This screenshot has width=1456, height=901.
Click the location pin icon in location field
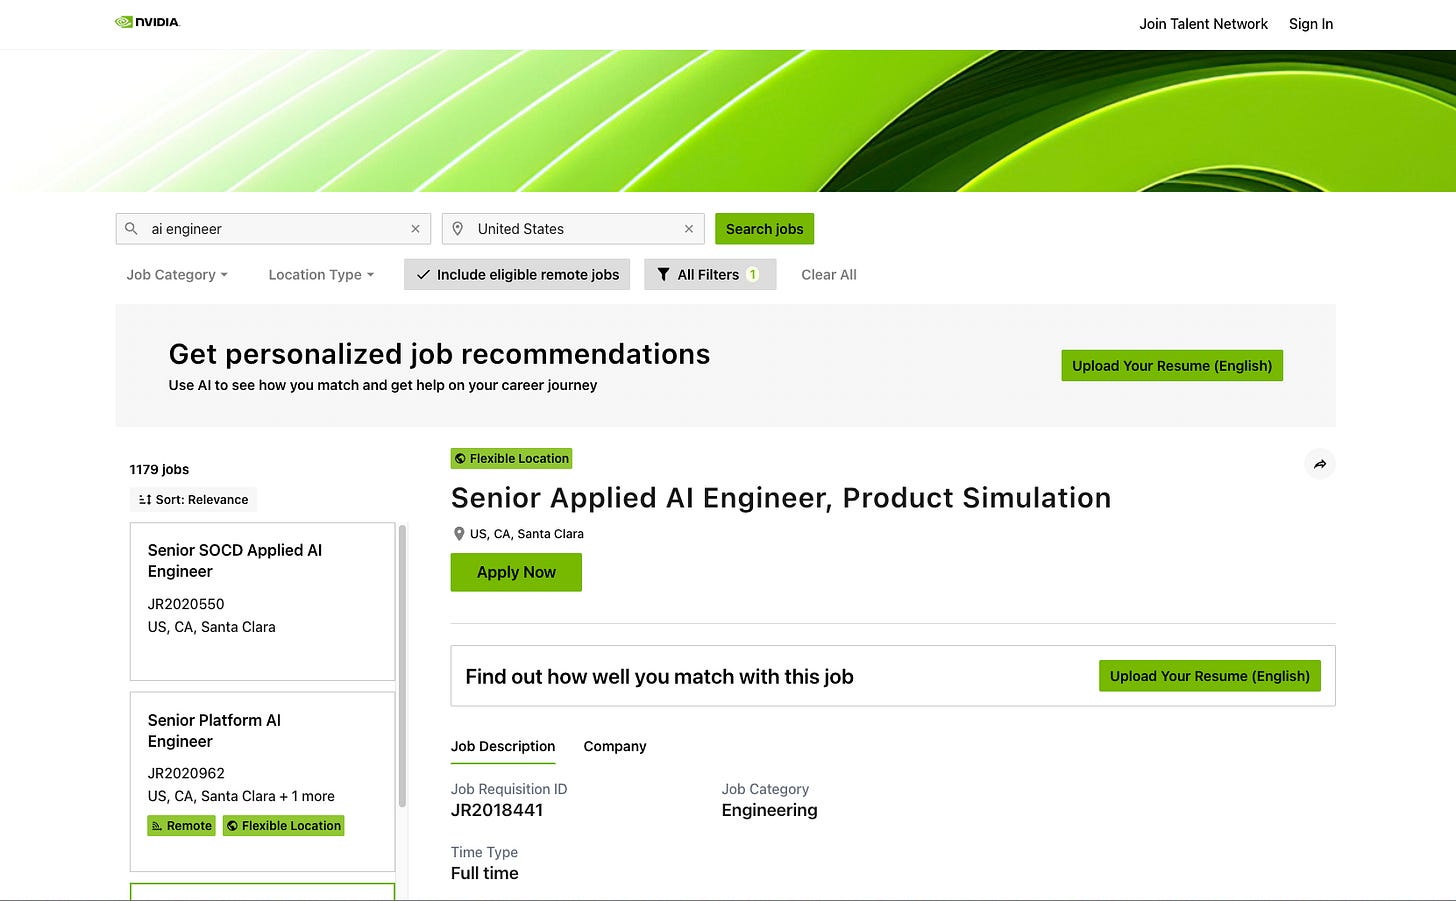pos(458,229)
